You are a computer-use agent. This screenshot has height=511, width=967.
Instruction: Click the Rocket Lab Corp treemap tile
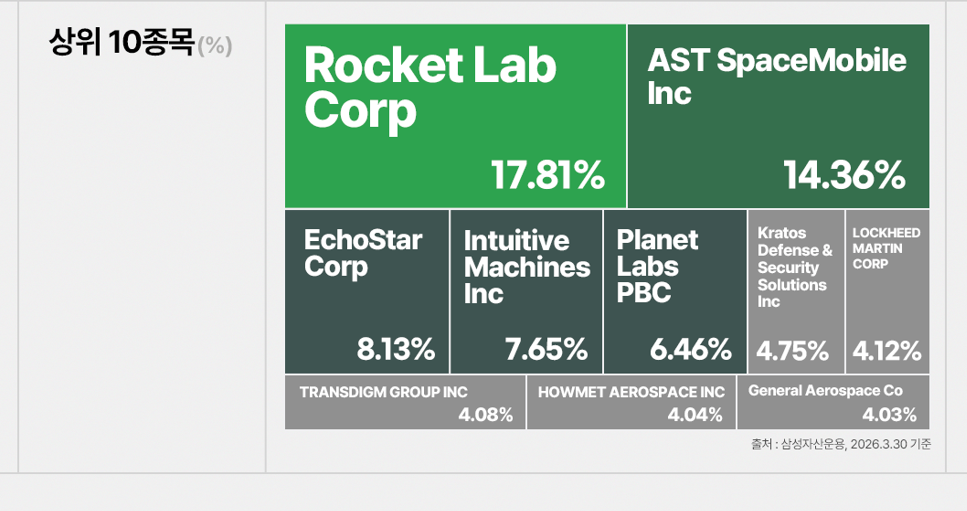click(455, 116)
